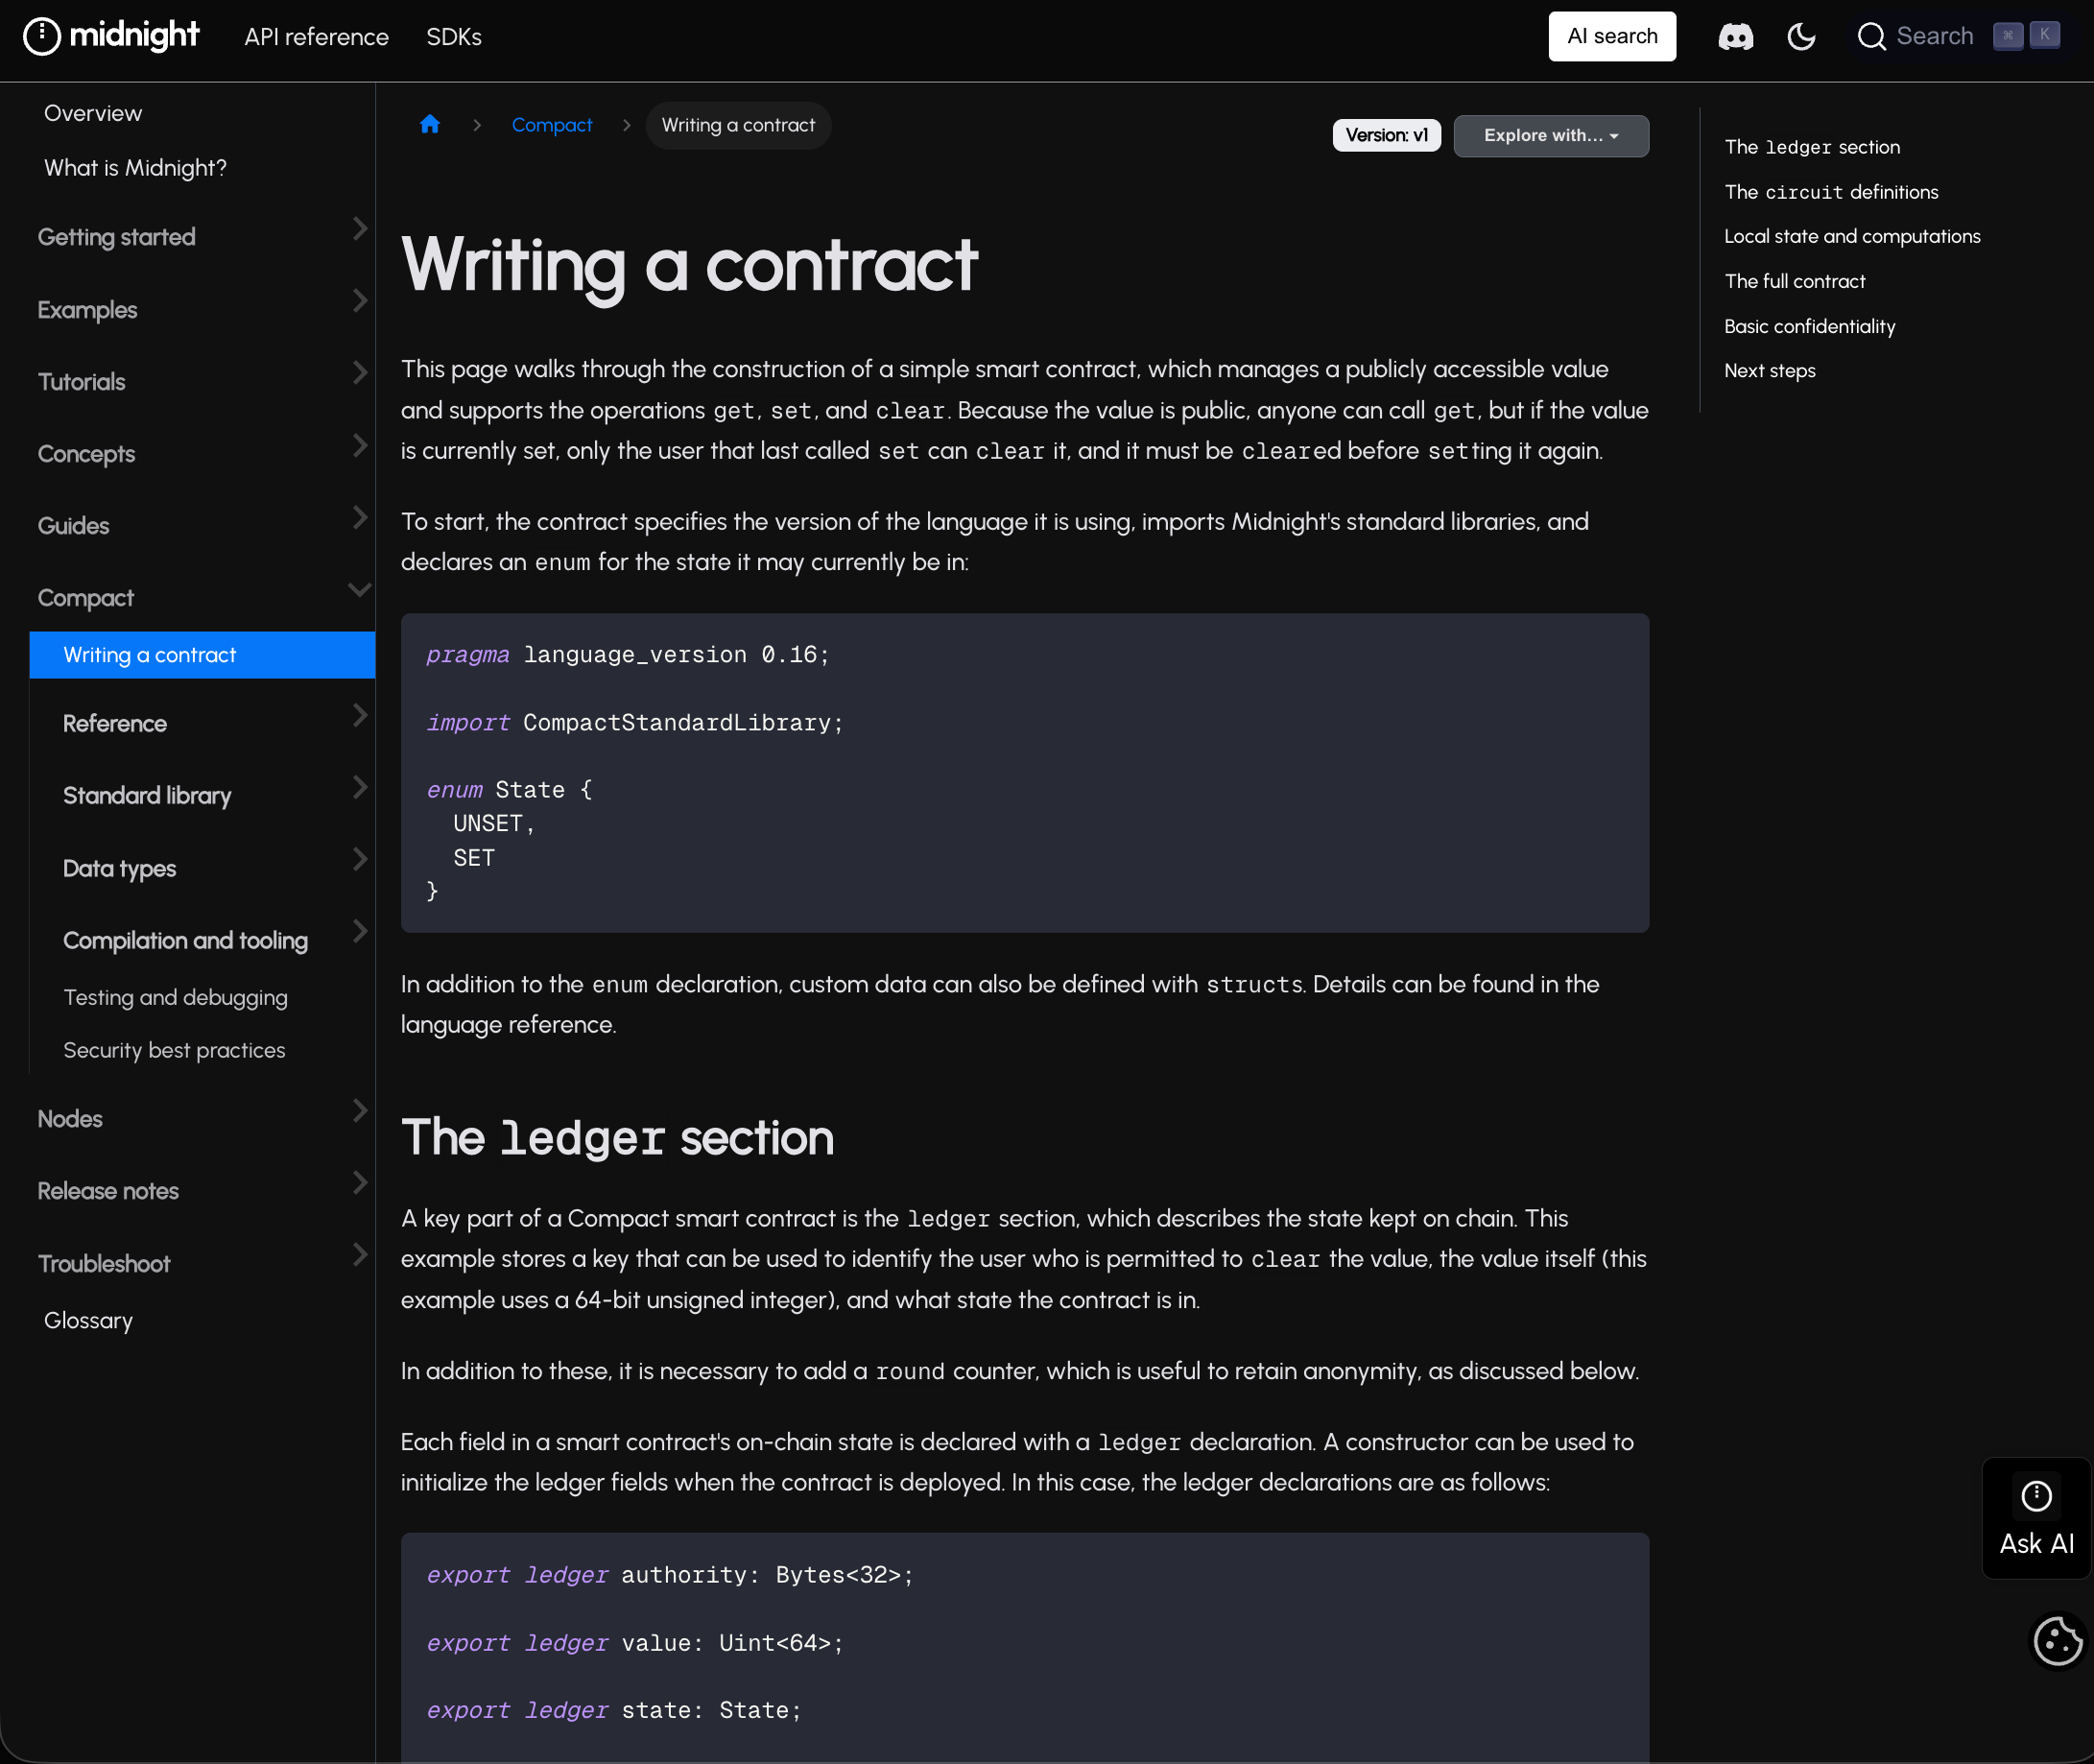Viewport: 2094px width, 1764px height.
Task: Open the Explore with... dropdown
Action: click(x=1550, y=136)
